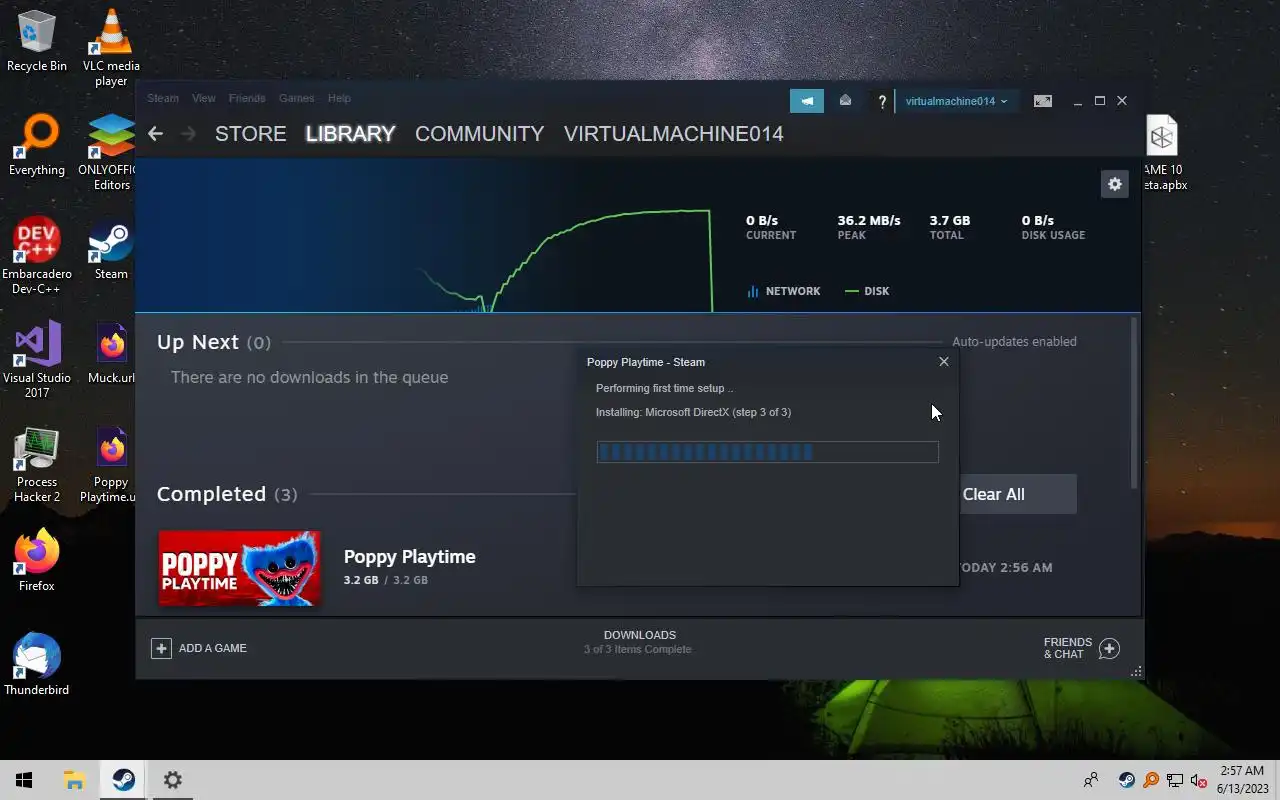The height and width of the screenshot is (800, 1280).
Task: Go to the LIBRARY tab
Action: pyautogui.click(x=350, y=133)
